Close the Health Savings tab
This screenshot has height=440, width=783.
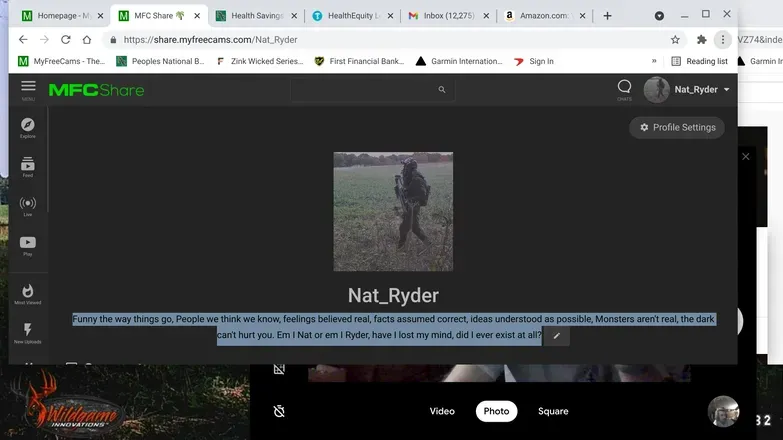coord(294,16)
